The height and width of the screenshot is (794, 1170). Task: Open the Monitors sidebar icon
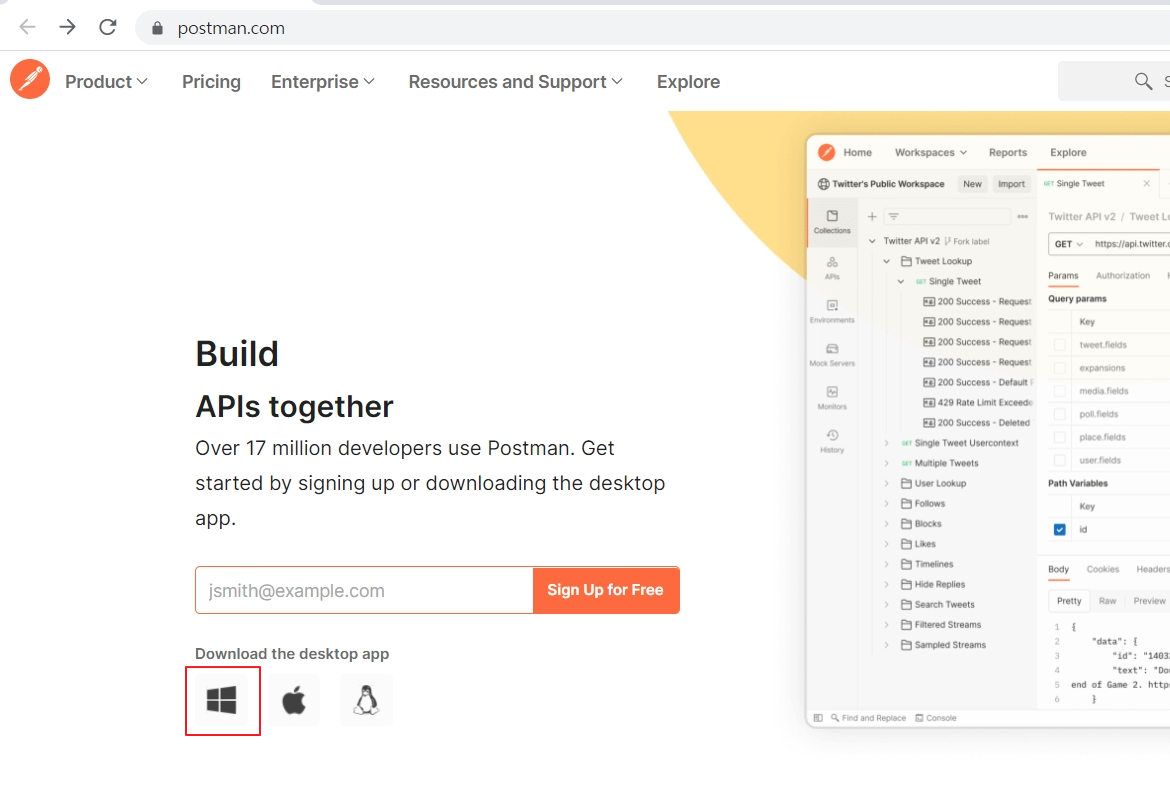[832, 398]
